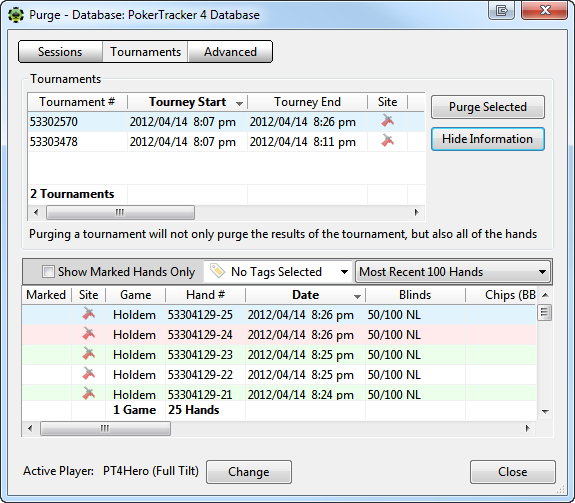Click the Site header in hands table

pyautogui.click(x=88, y=295)
